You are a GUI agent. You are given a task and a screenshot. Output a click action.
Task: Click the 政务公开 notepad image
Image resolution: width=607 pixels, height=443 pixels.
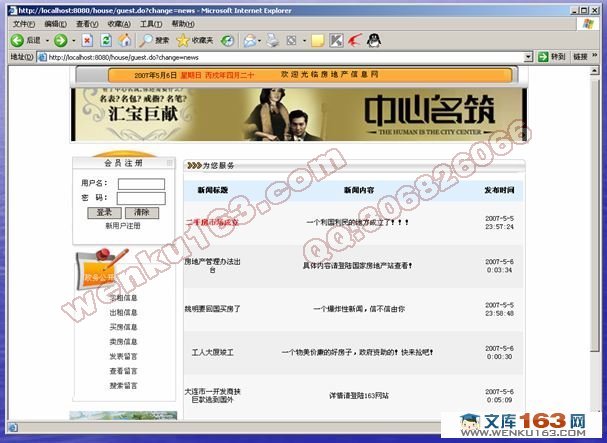100,270
